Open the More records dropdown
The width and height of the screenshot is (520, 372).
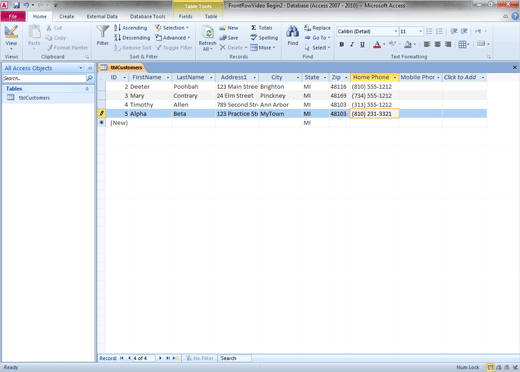[x=263, y=48]
